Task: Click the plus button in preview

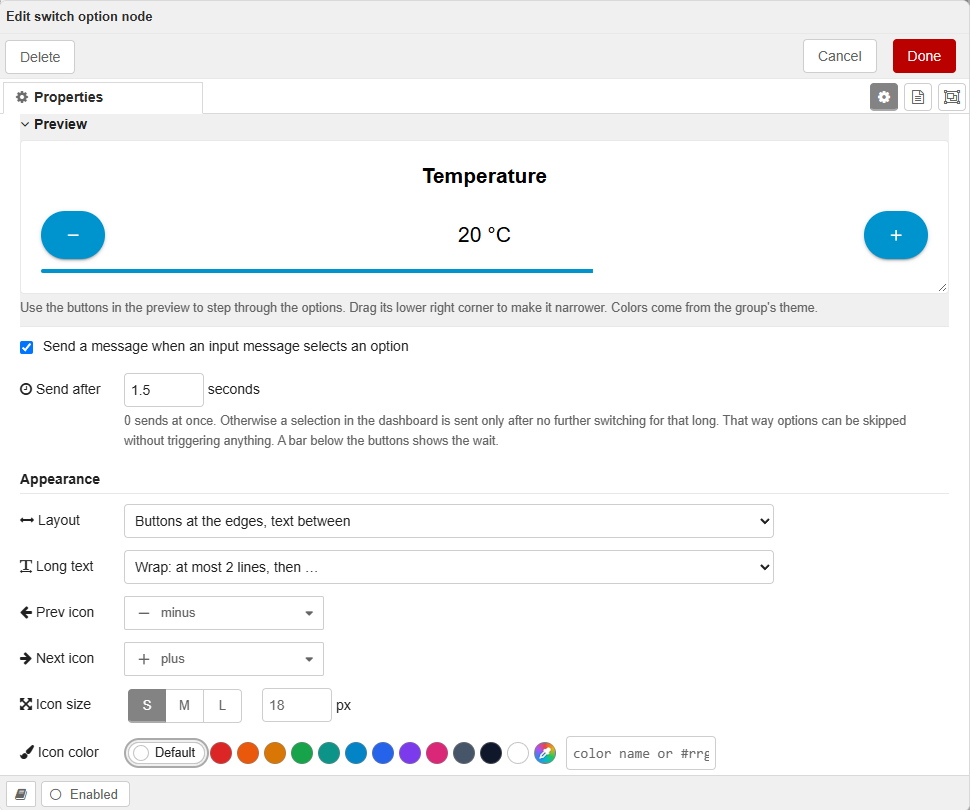Action: tap(895, 235)
